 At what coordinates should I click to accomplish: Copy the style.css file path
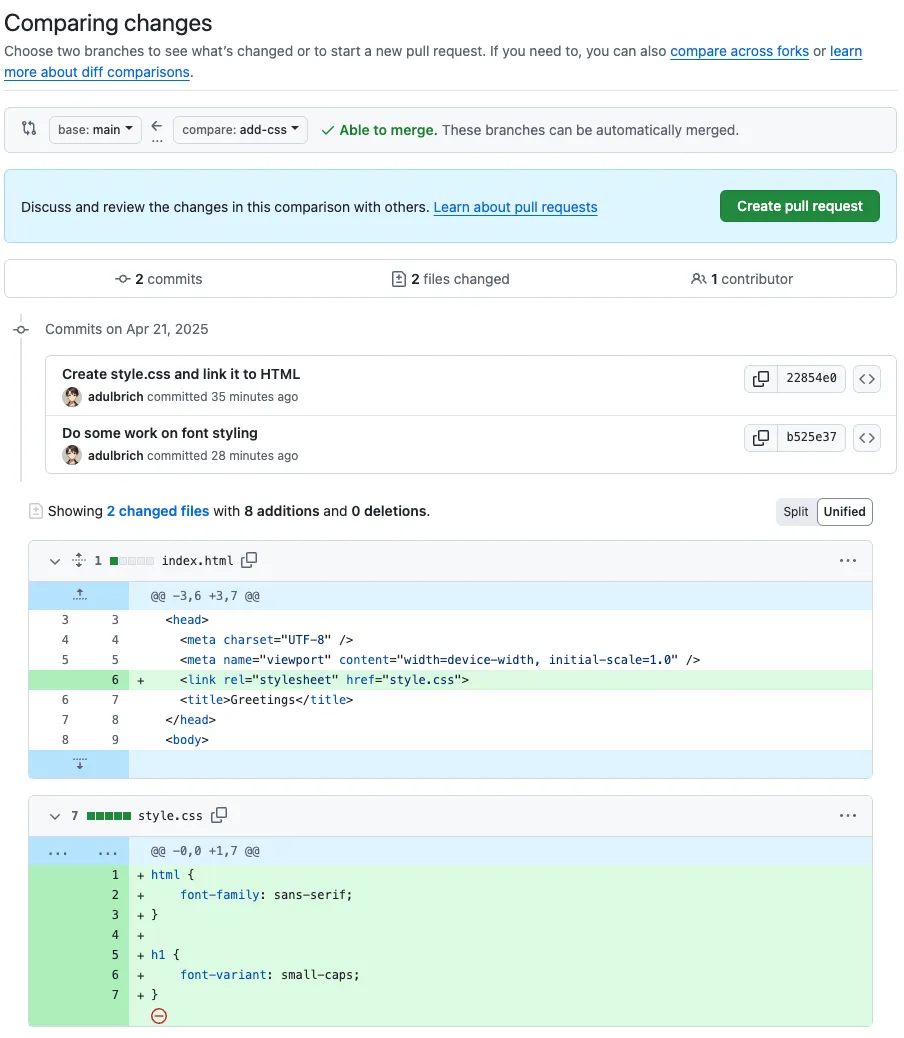[219, 815]
